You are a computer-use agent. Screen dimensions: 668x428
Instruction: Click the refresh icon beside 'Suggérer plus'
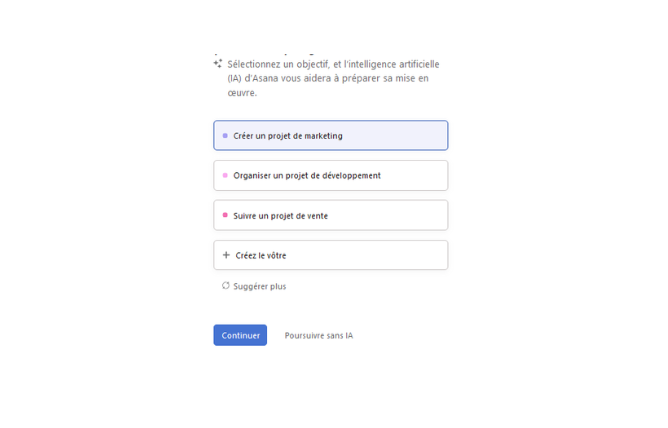point(226,286)
